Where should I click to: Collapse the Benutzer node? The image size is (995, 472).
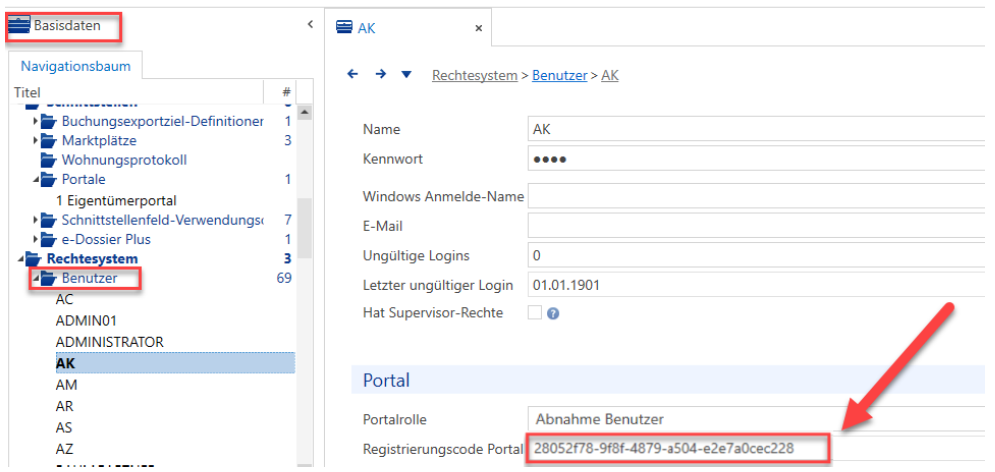(36, 279)
